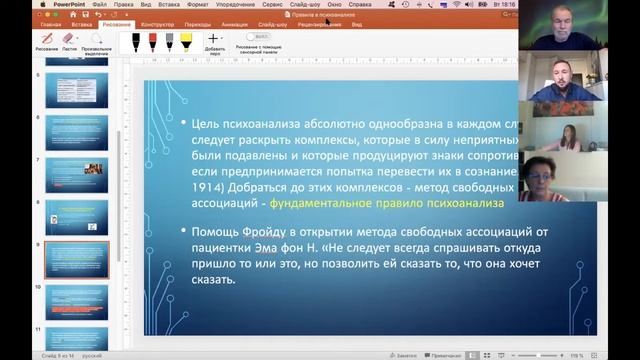Click the Примечания (Comments) status bar button

(443, 356)
